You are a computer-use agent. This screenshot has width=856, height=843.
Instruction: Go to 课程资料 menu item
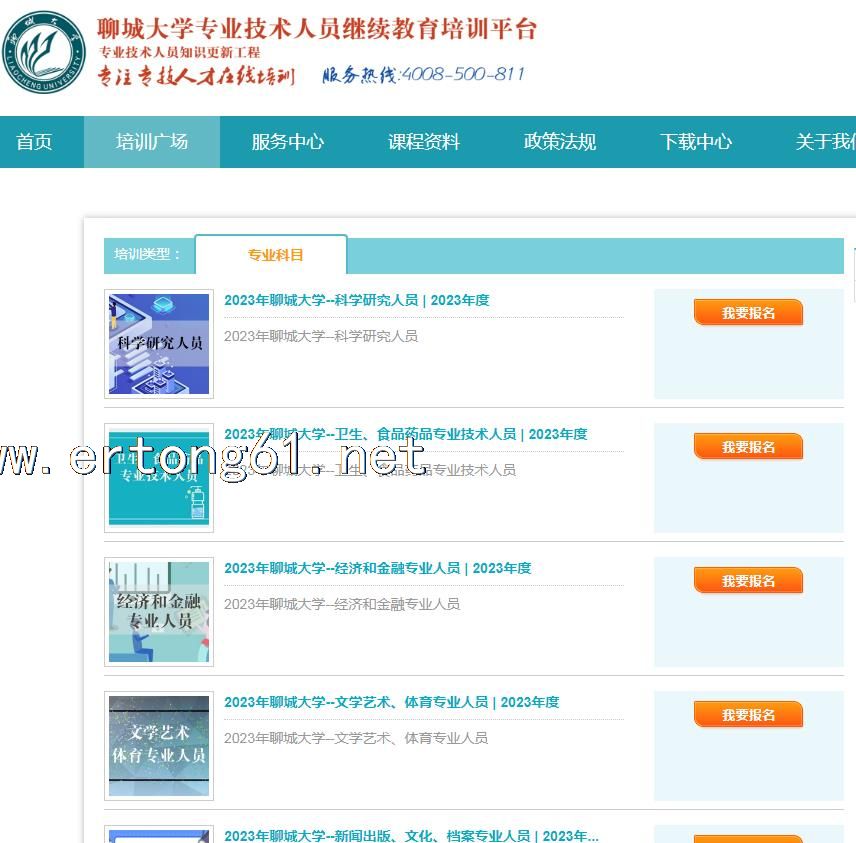point(424,142)
